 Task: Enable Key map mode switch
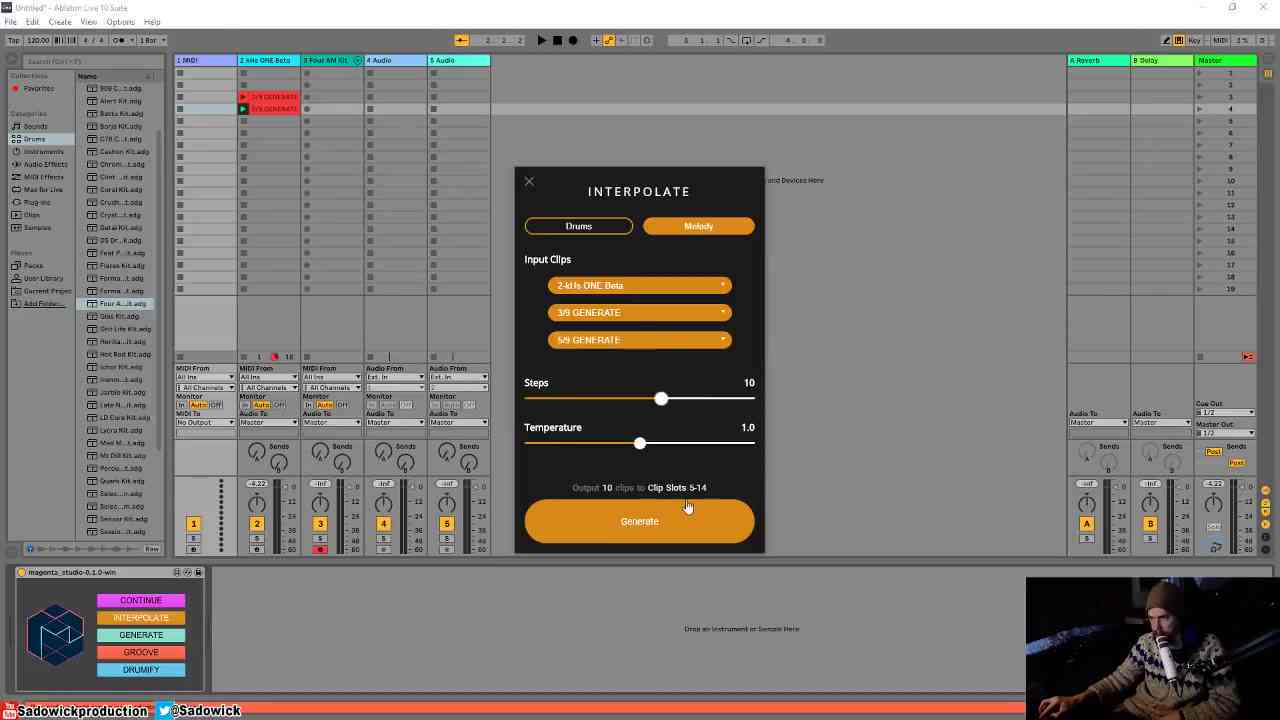1195,40
